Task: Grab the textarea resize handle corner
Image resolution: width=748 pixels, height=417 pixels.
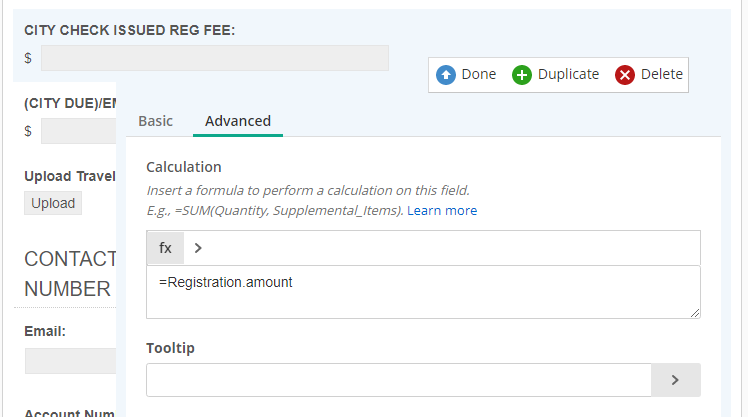Action: pos(695,313)
